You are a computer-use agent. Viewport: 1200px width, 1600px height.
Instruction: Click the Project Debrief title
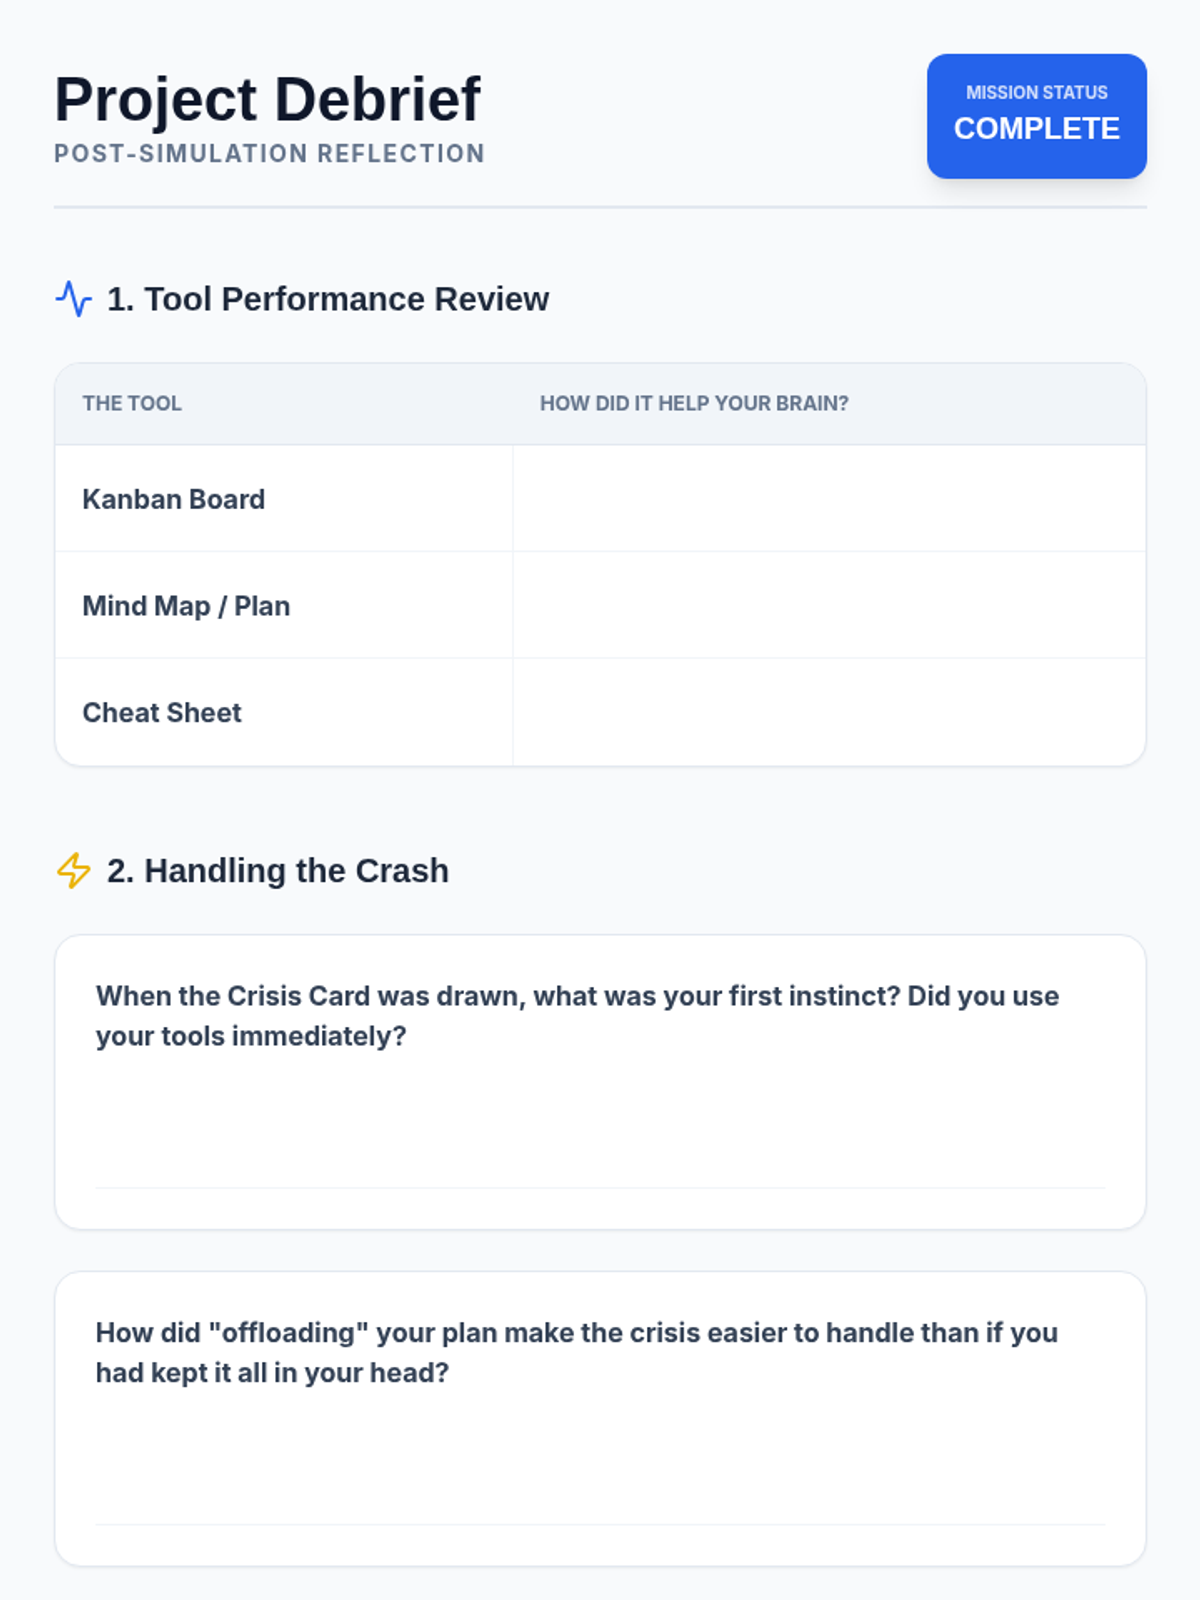267,100
